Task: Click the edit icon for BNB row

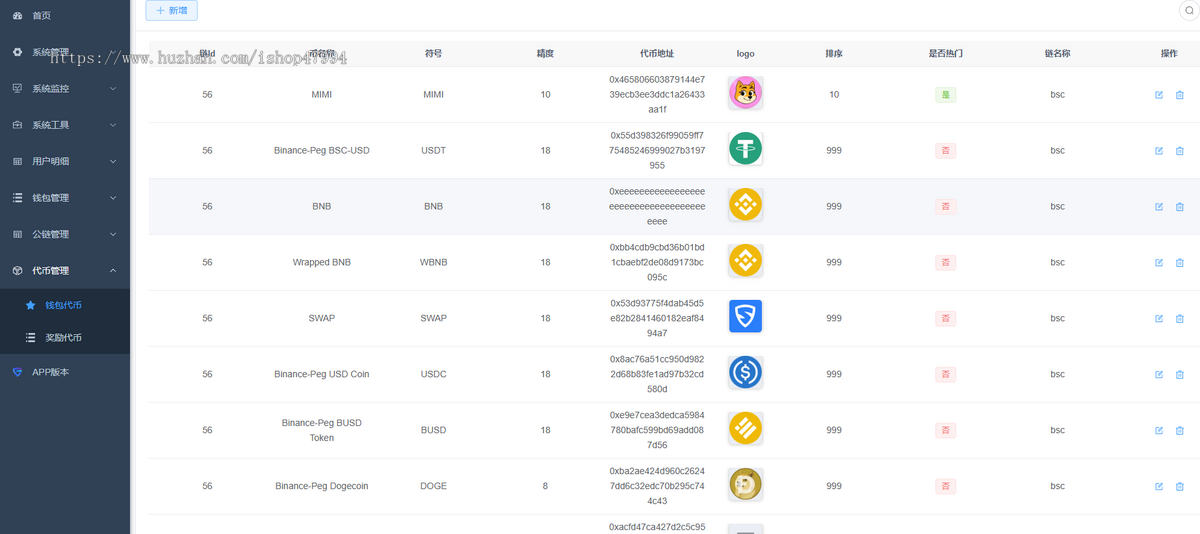Action: click(1159, 207)
